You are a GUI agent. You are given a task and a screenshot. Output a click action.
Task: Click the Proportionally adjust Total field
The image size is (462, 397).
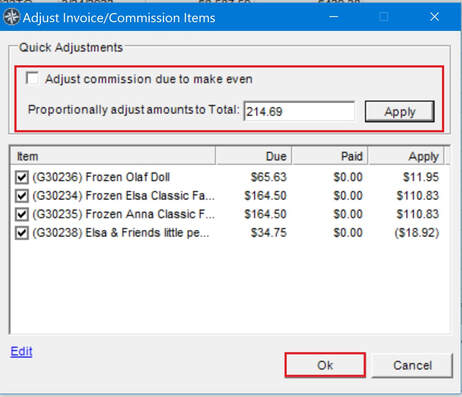click(x=299, y=111)
